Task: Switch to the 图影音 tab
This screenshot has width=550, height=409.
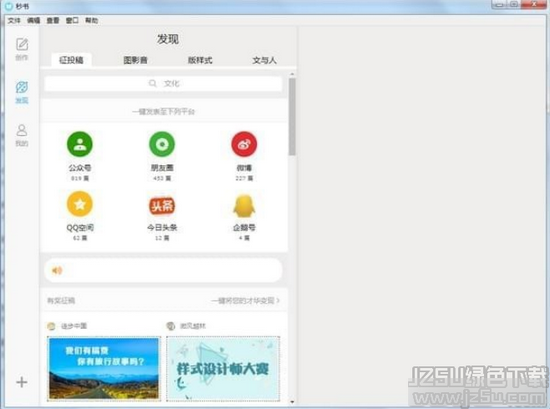Action: (135, 60)
